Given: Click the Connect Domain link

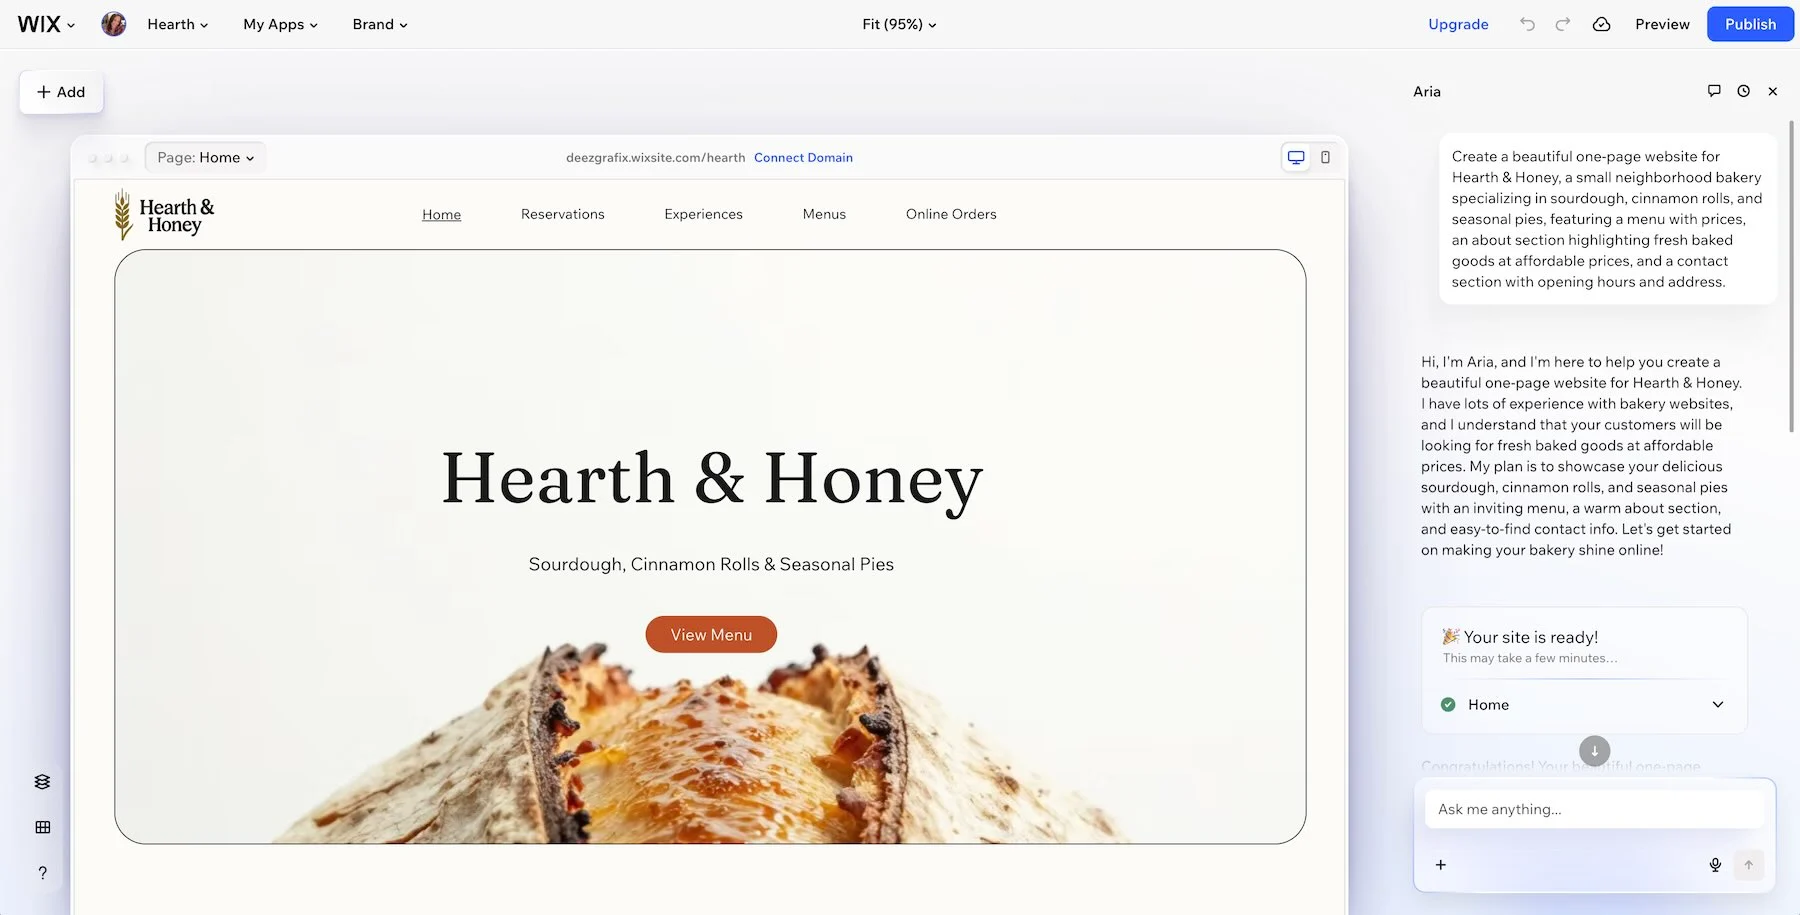Looking at the screenshot, I should pos(803,157).
